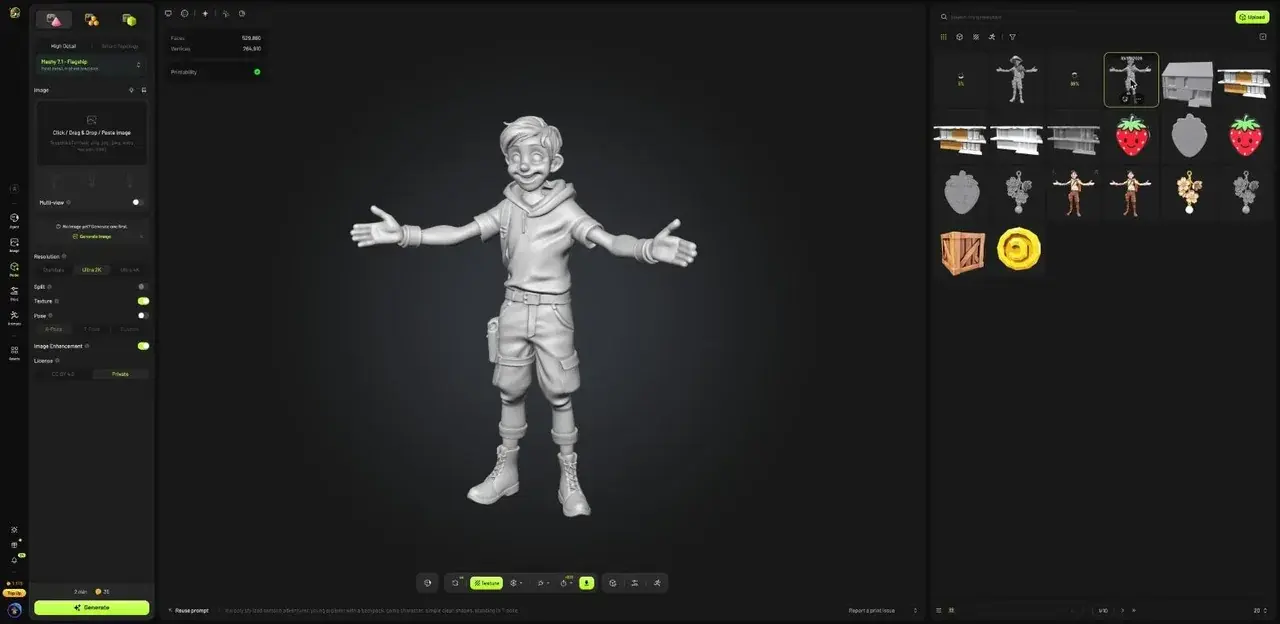Click the monitor view icon in the viewport toolbar
Viewport: 1280px width, 624px height.
[168, 14]
